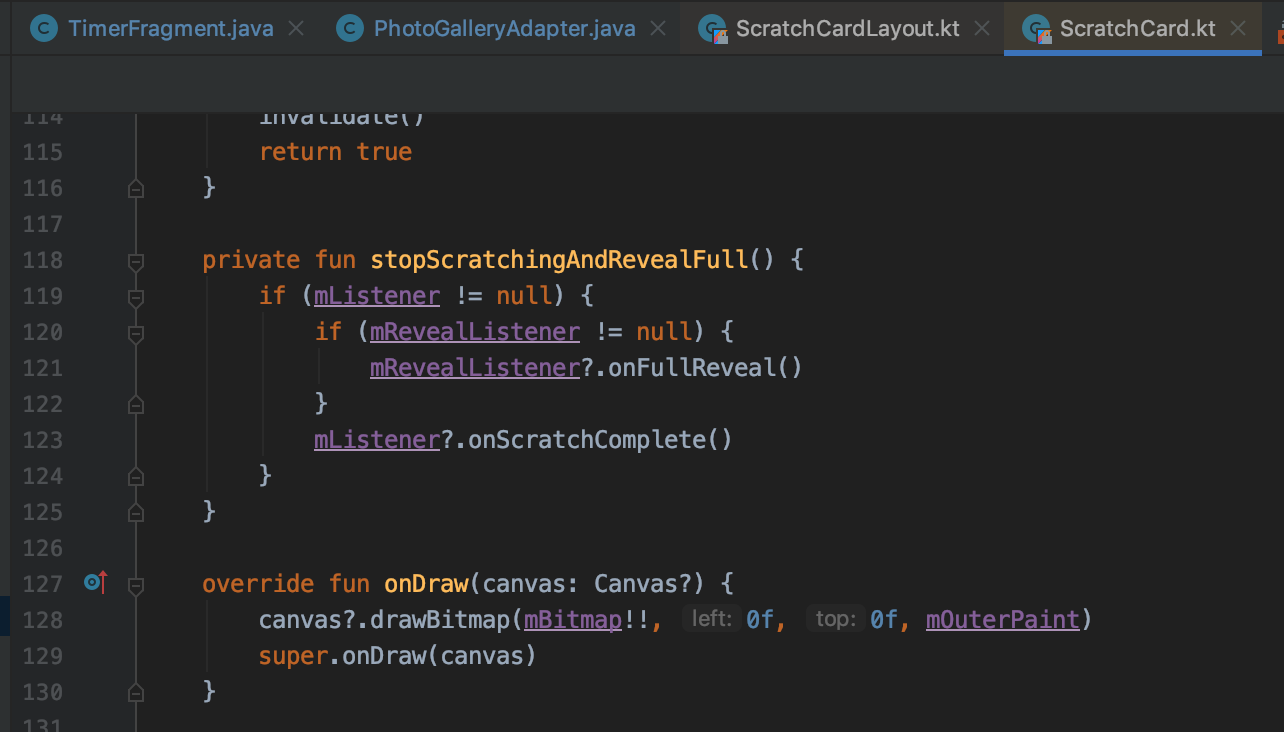Viewport: 1284px width, 732px height.
Task: Click the ScratchCard.kt Kotlin file icon
Action: pyautogui.click(x=1036, y=29)
